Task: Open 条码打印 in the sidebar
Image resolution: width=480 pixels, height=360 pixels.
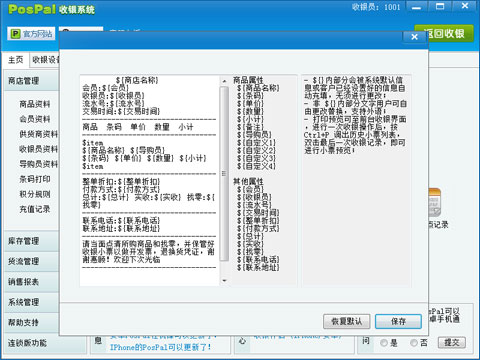Action: (x=35, y=179)
